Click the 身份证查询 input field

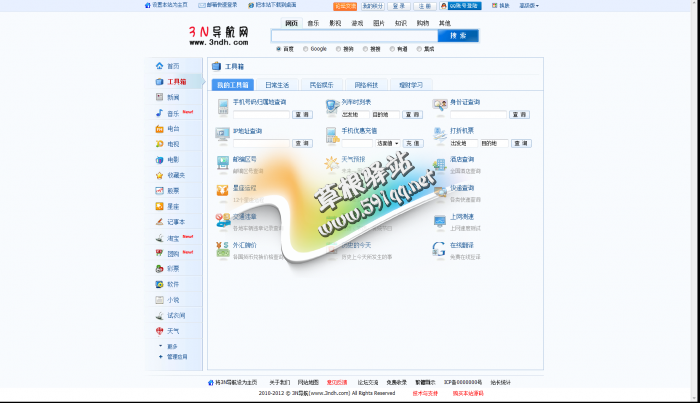click(x=478, y=115)
